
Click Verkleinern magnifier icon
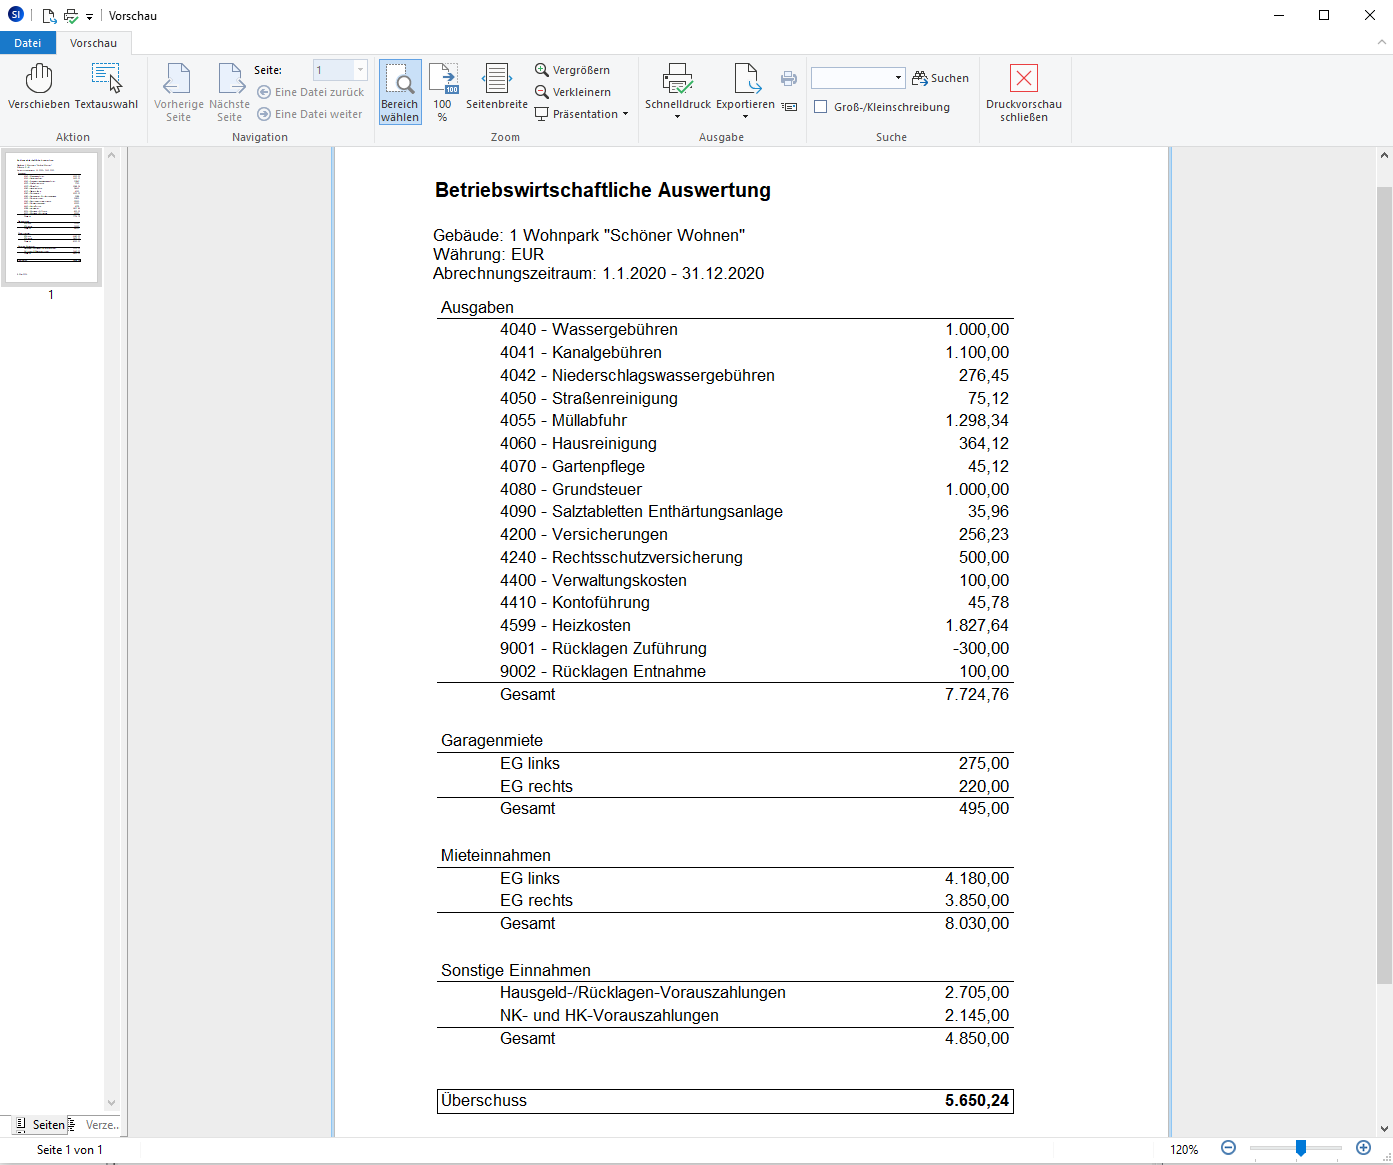coord(542,92)
